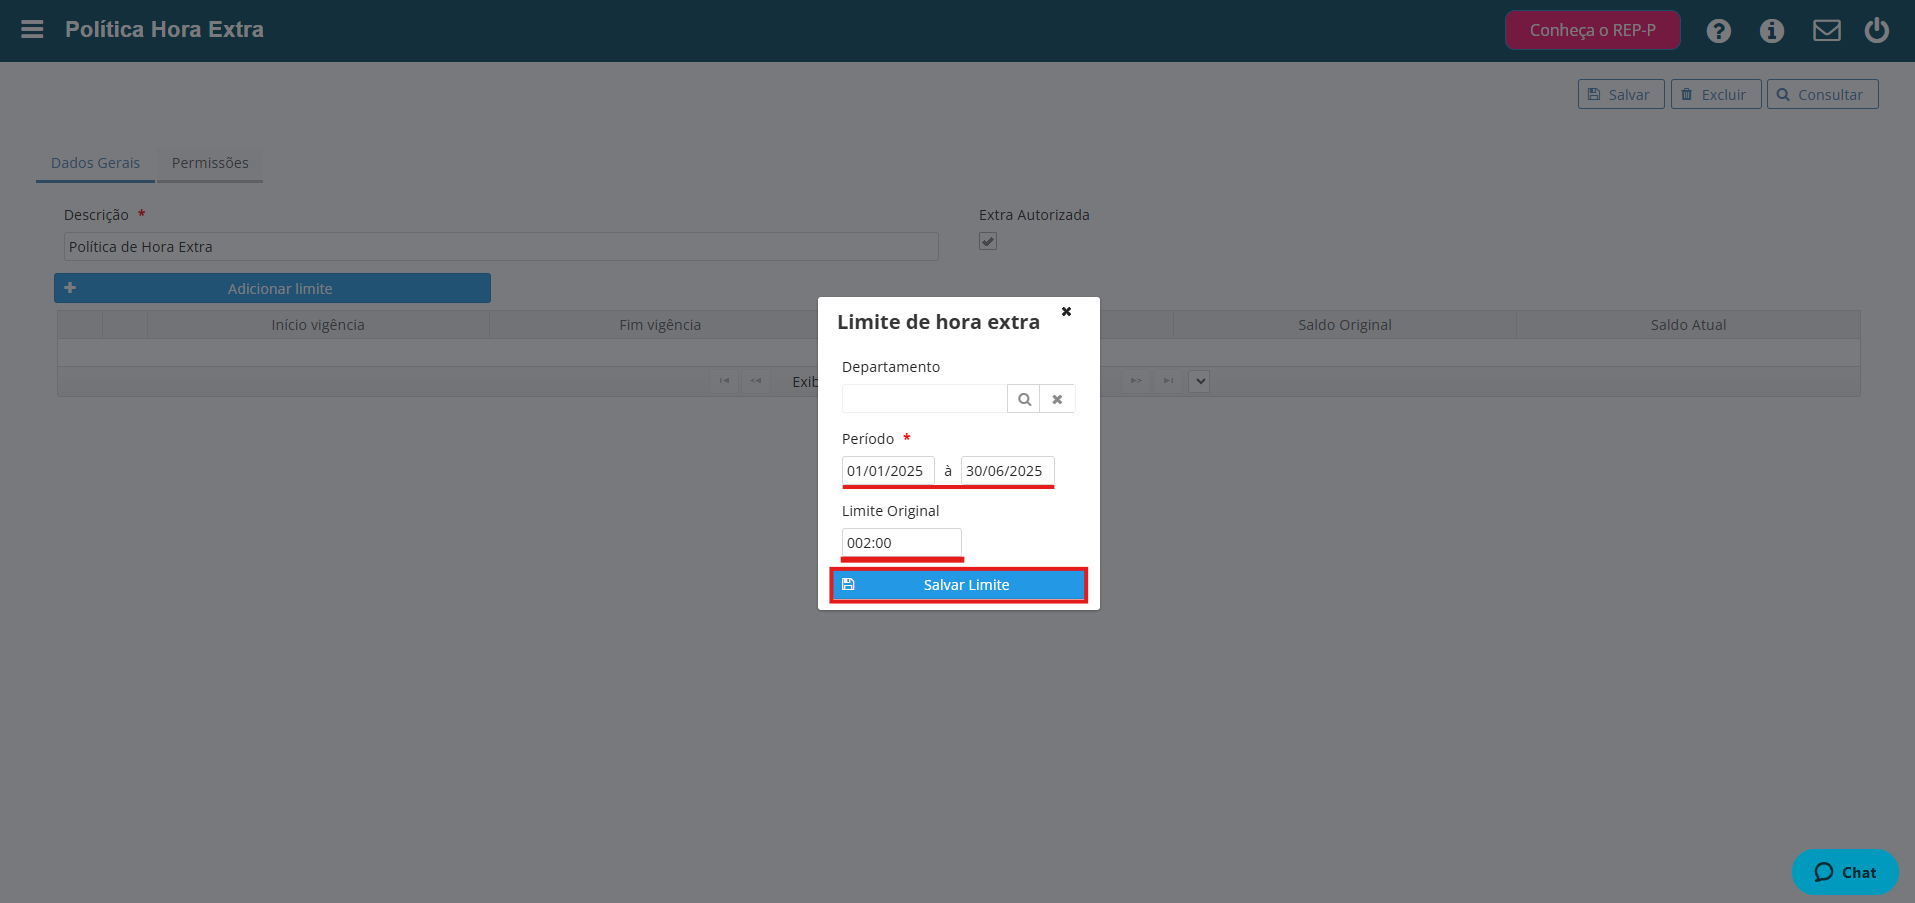The image size is (1915, 903).
Task: Click Saldo Original column header
Action: (x=1345, y=325)
